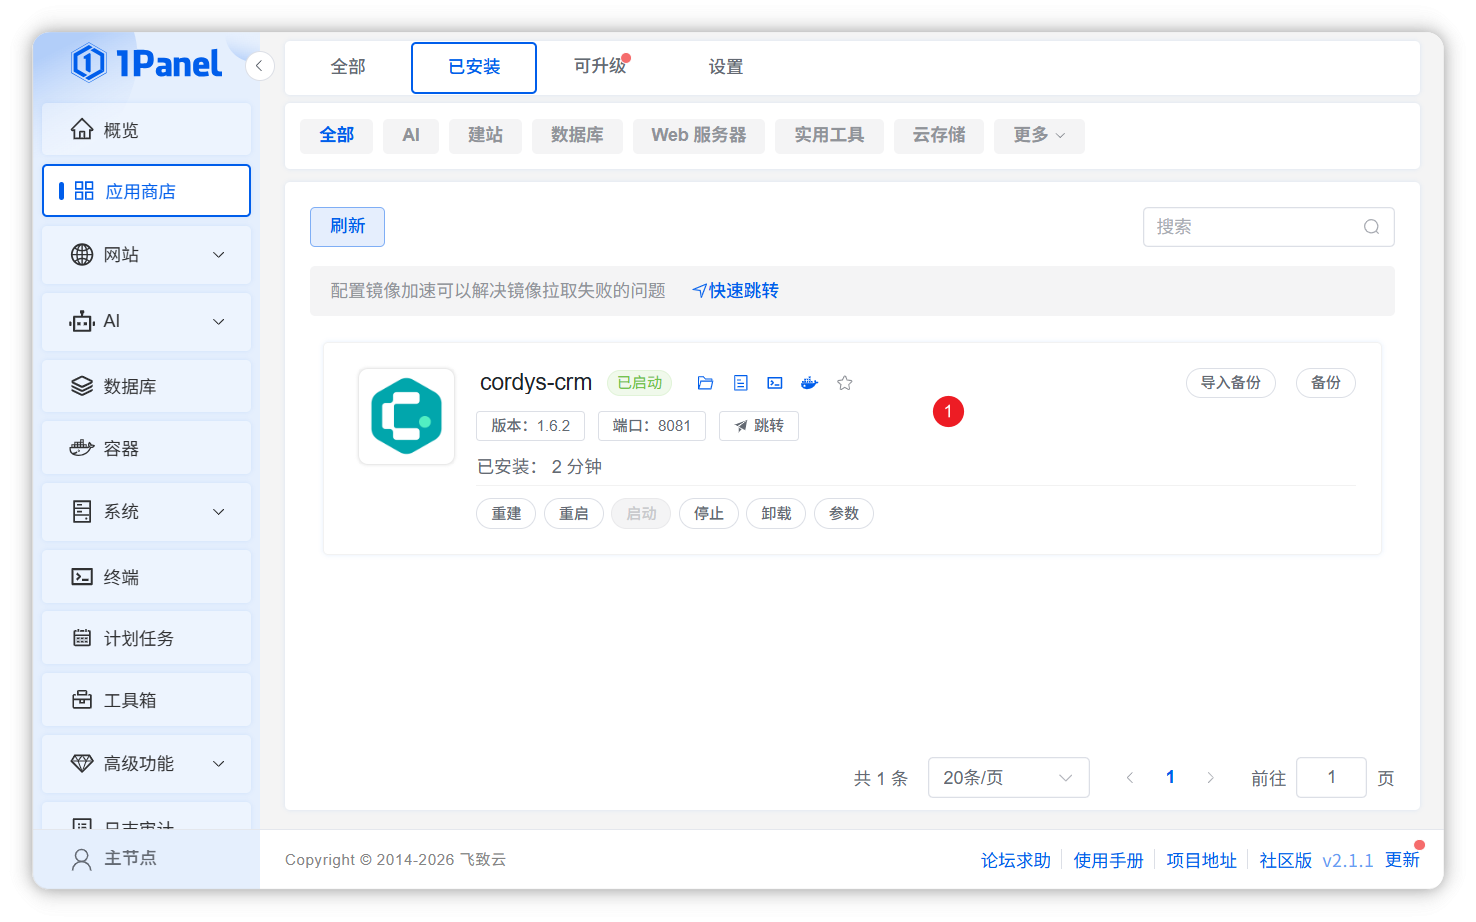Collapse the sidebar with the arrow button
Viewport: 1476px width, 922px height.
pos(259,66)
